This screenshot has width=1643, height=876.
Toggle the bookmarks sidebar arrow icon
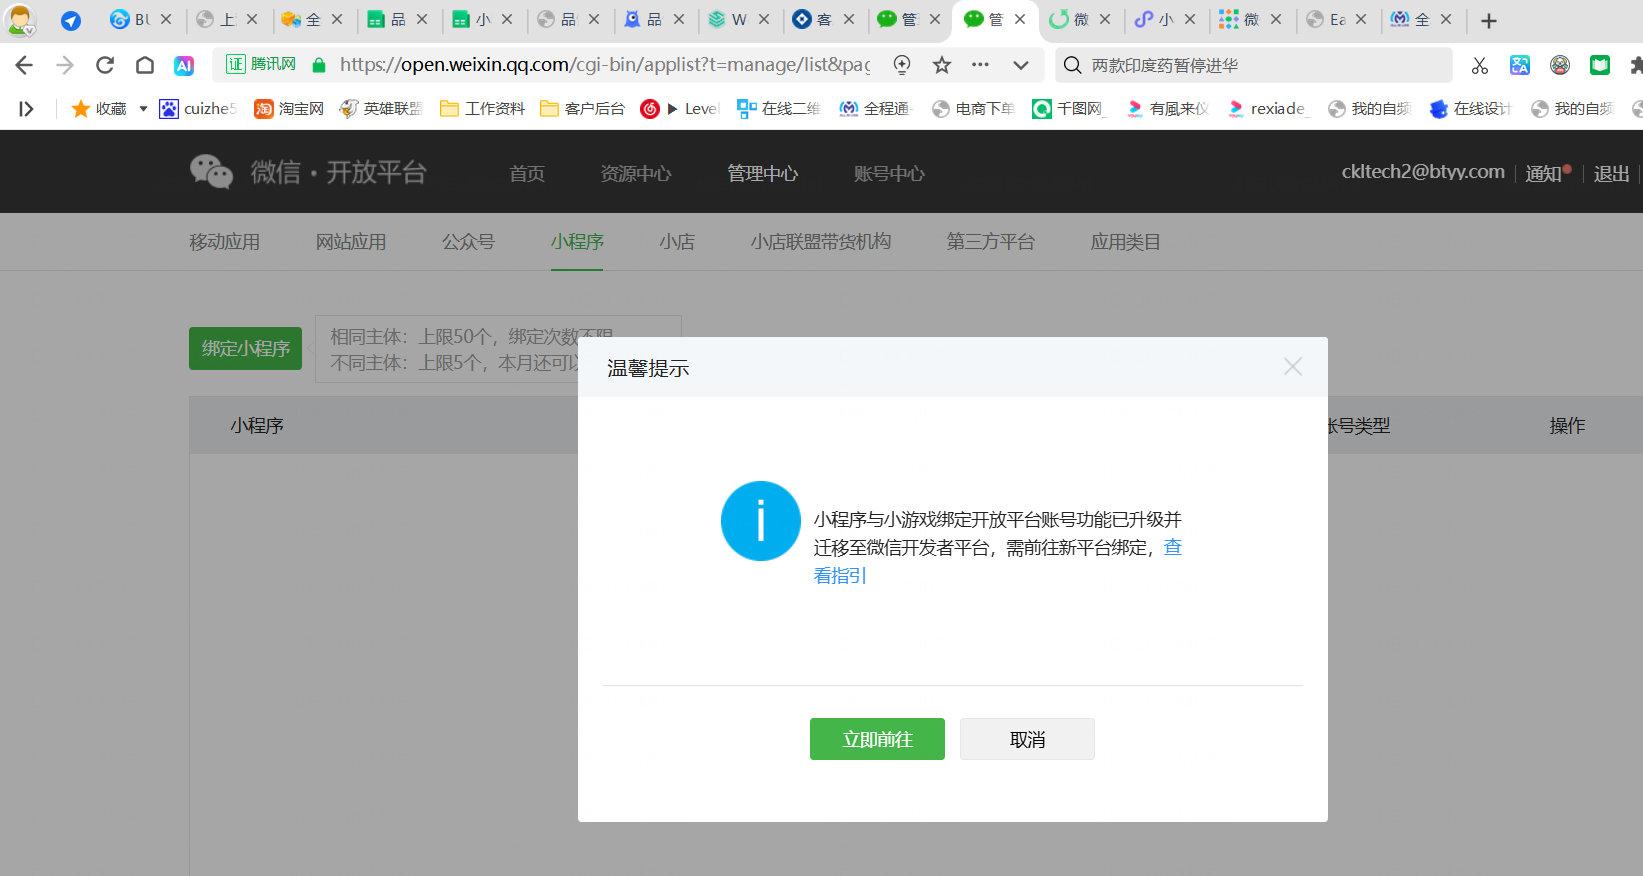click(x=26, y=109)
